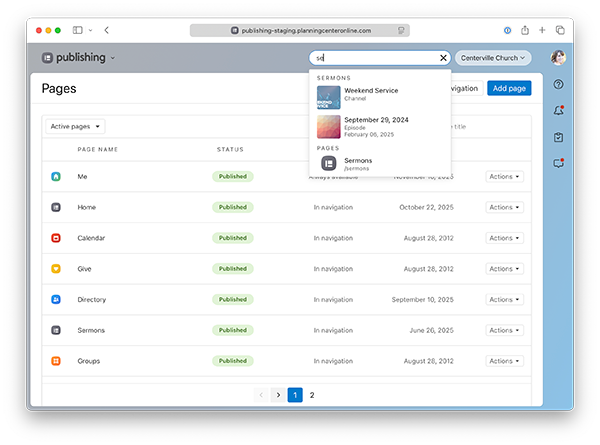Viewport: 600px width, 445px height.
Task: Open the tasks clipboard icon
Action: coord(558,137)
